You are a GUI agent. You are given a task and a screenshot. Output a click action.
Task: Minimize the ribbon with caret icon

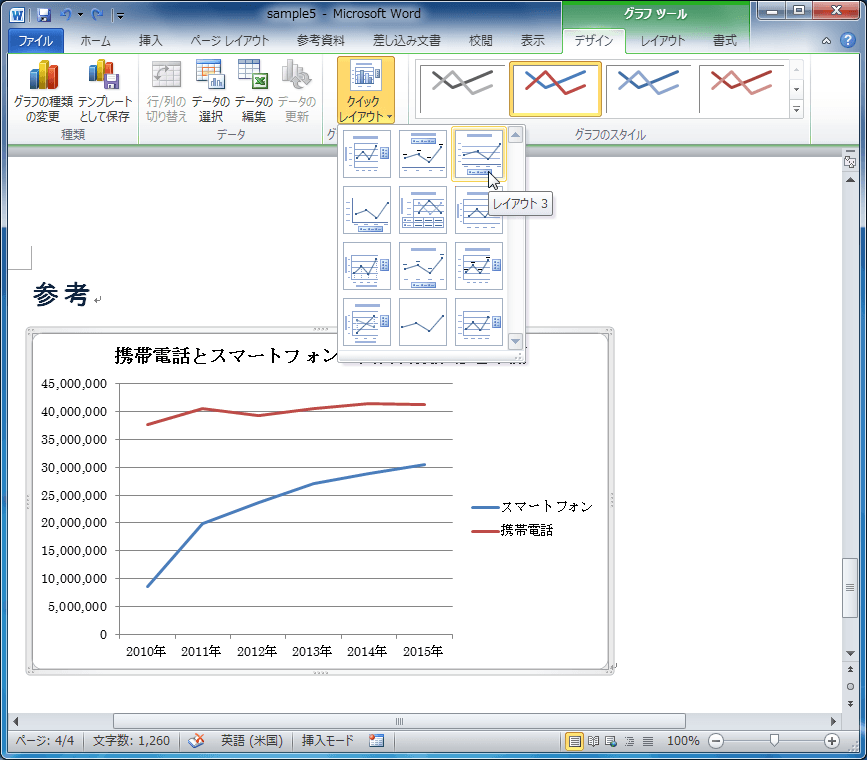click(826, 41)
